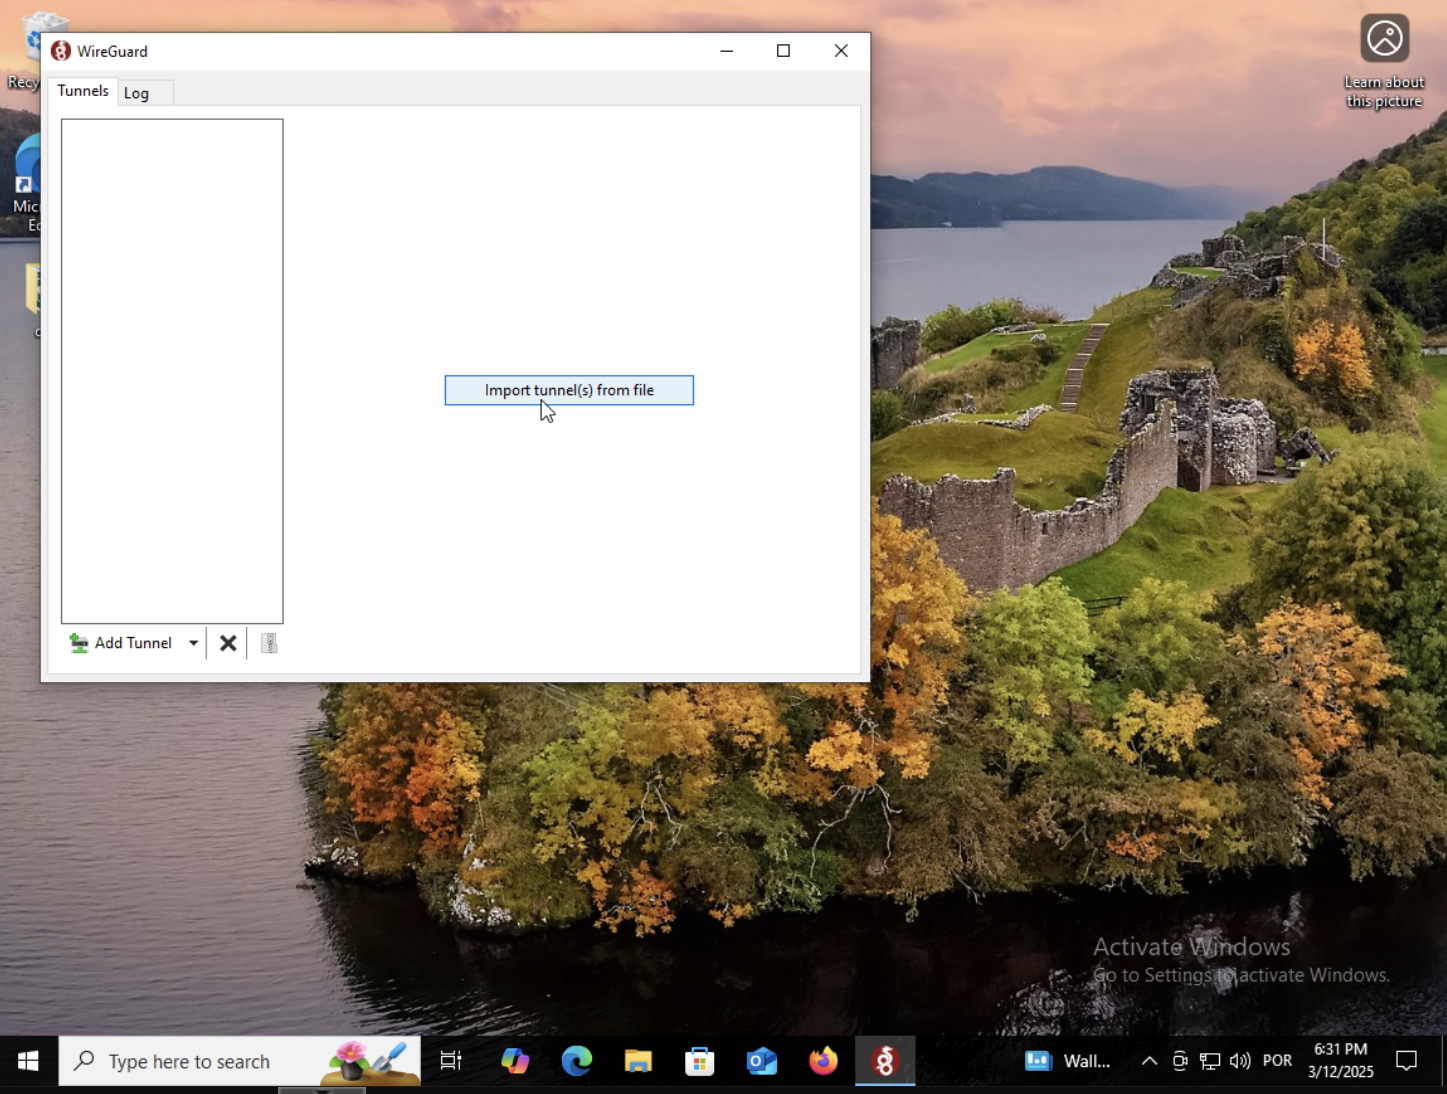The width and height of the screenshot is (1447, 1094).
Task: Click the WireGuard logo in the title bar
Action: pyautogui.click(x=61, y=51)
